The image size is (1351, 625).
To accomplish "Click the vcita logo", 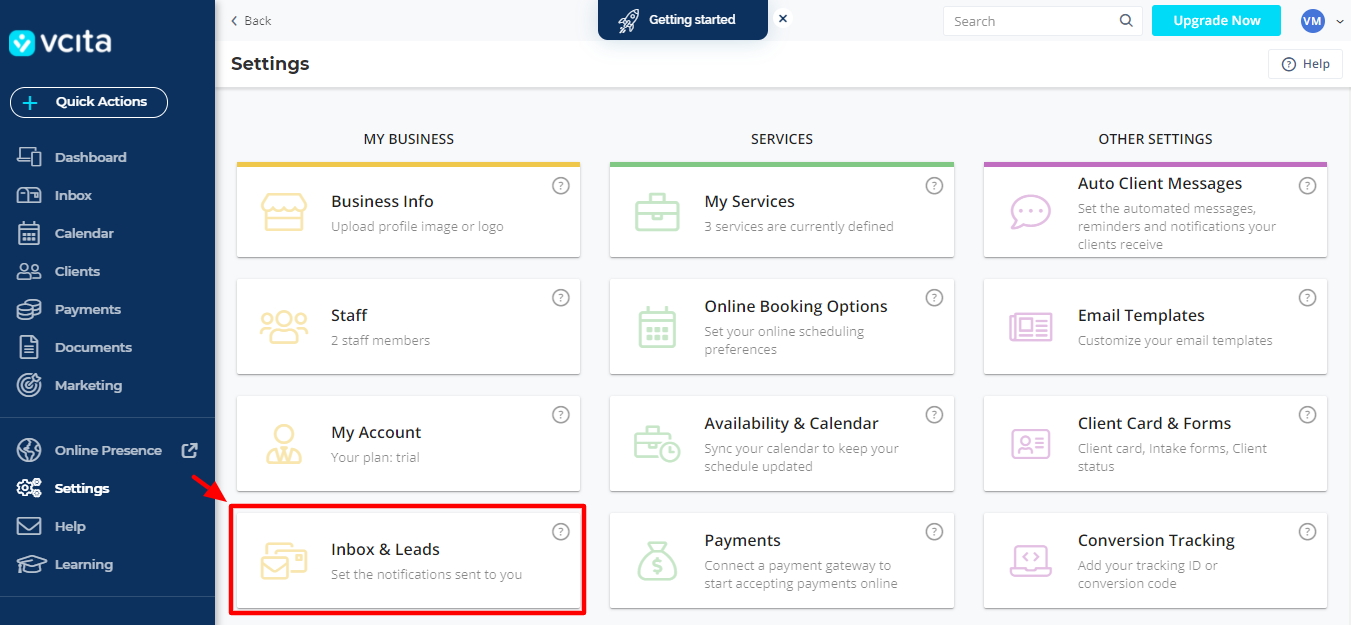I will coord(60,42).
